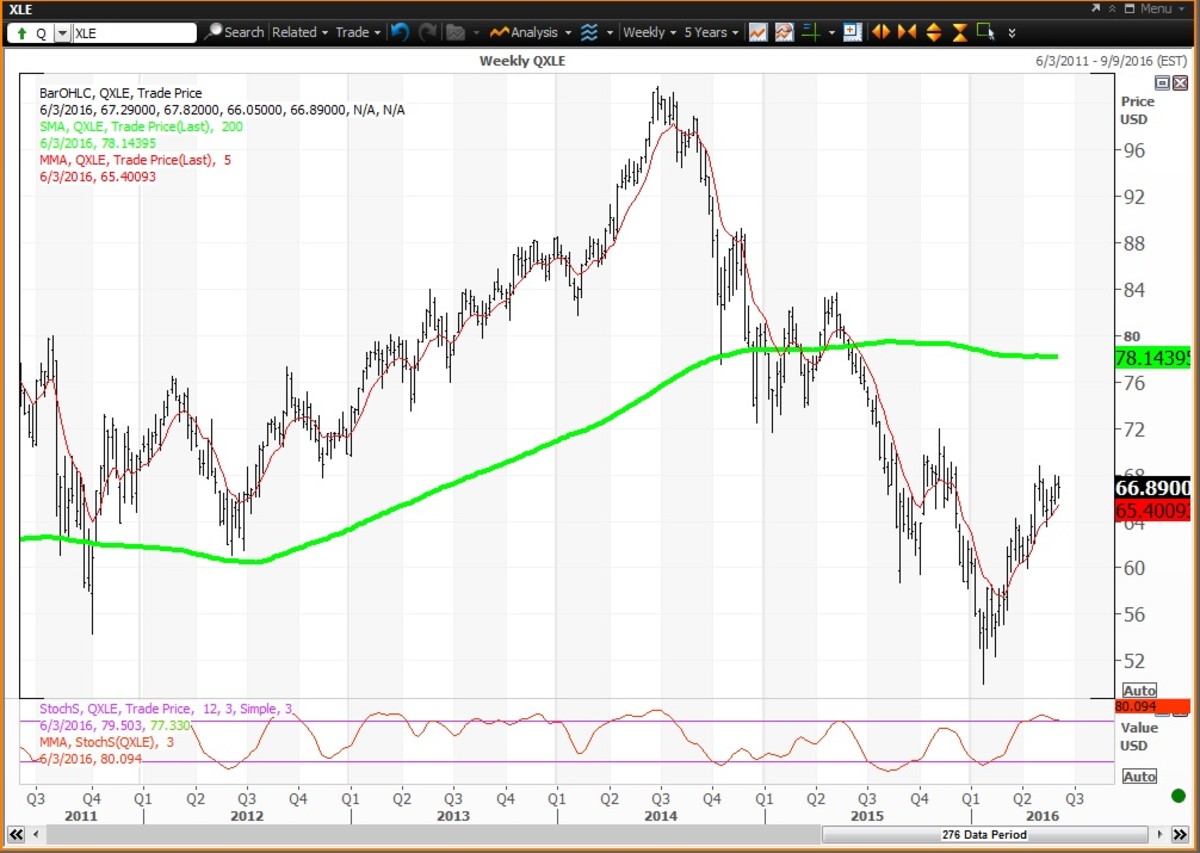This screenshot has width=1200, height=853.
Task: Click the horizontal expand arrows icon
Action: click(881, 32)
